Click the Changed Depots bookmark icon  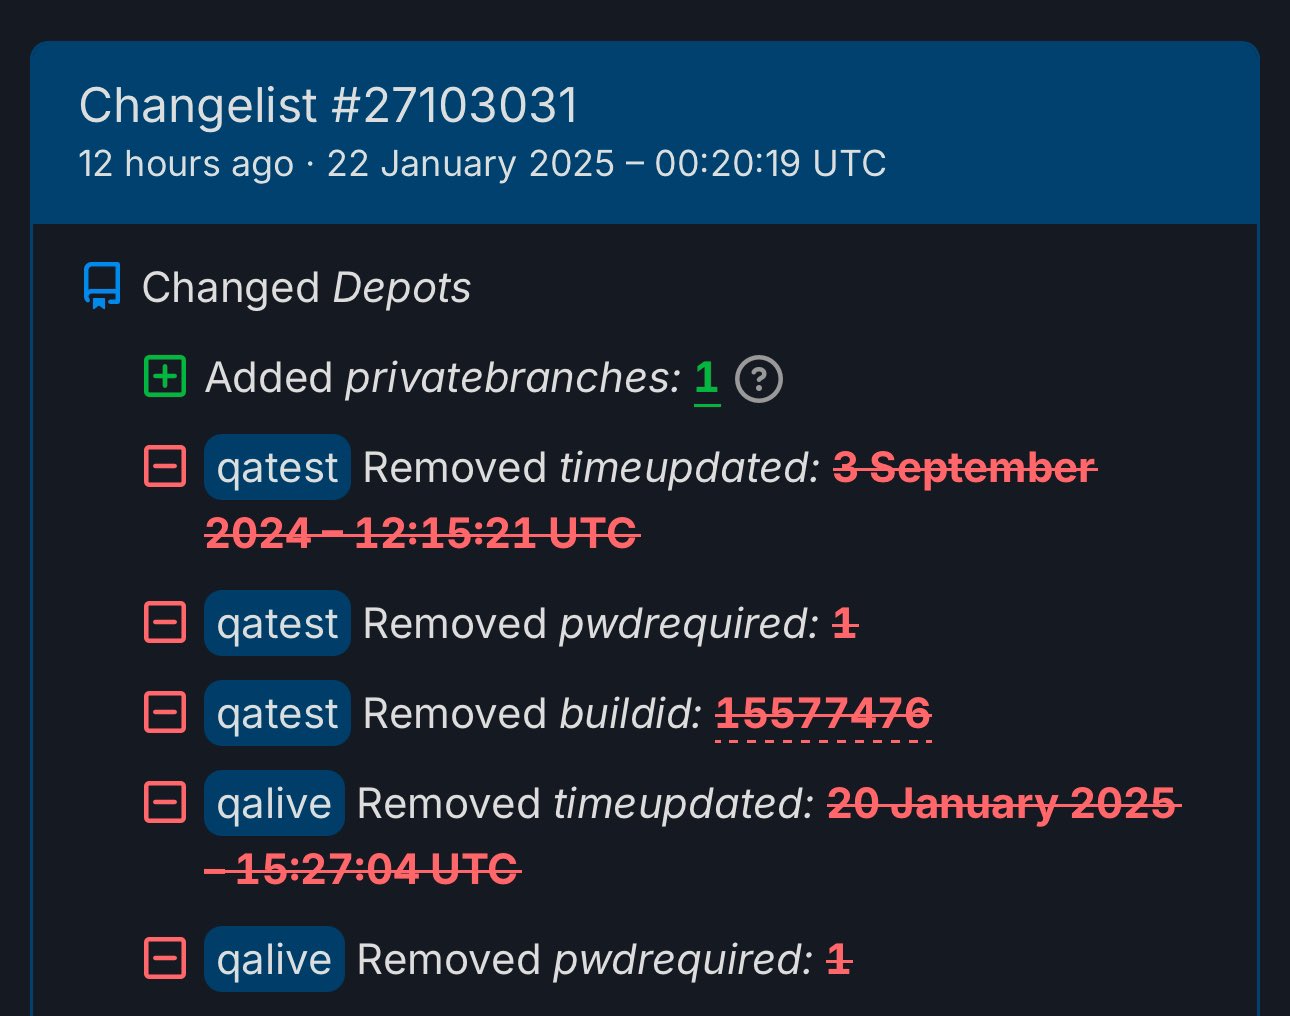102,286
